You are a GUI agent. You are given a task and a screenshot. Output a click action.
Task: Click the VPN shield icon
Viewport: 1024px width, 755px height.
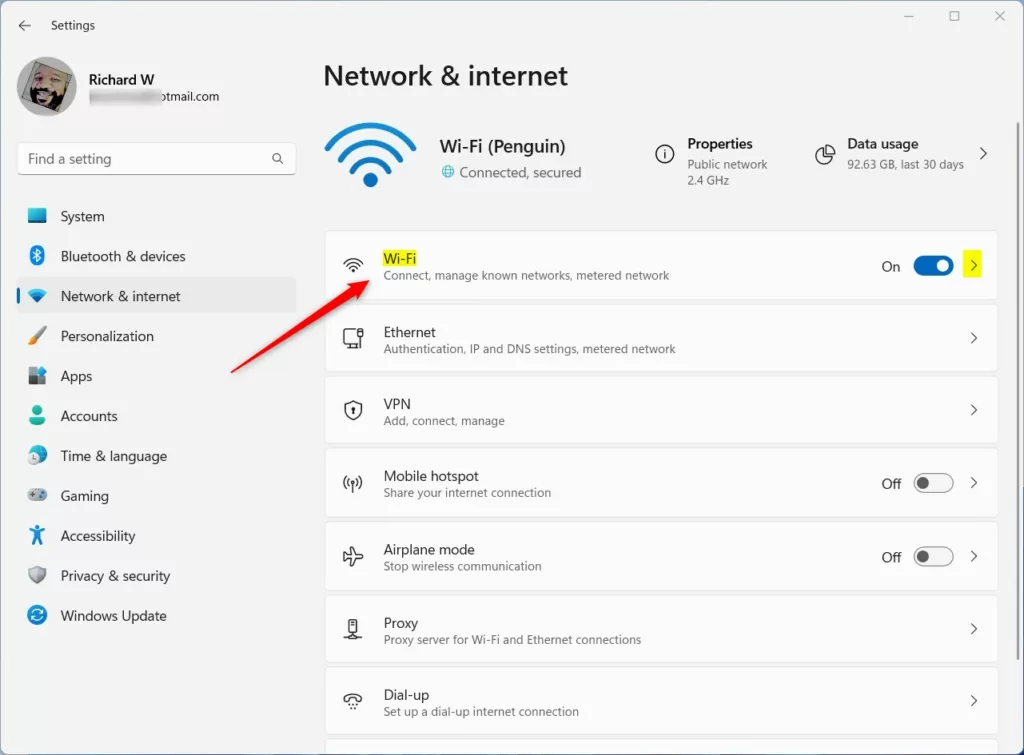point(353,410)
